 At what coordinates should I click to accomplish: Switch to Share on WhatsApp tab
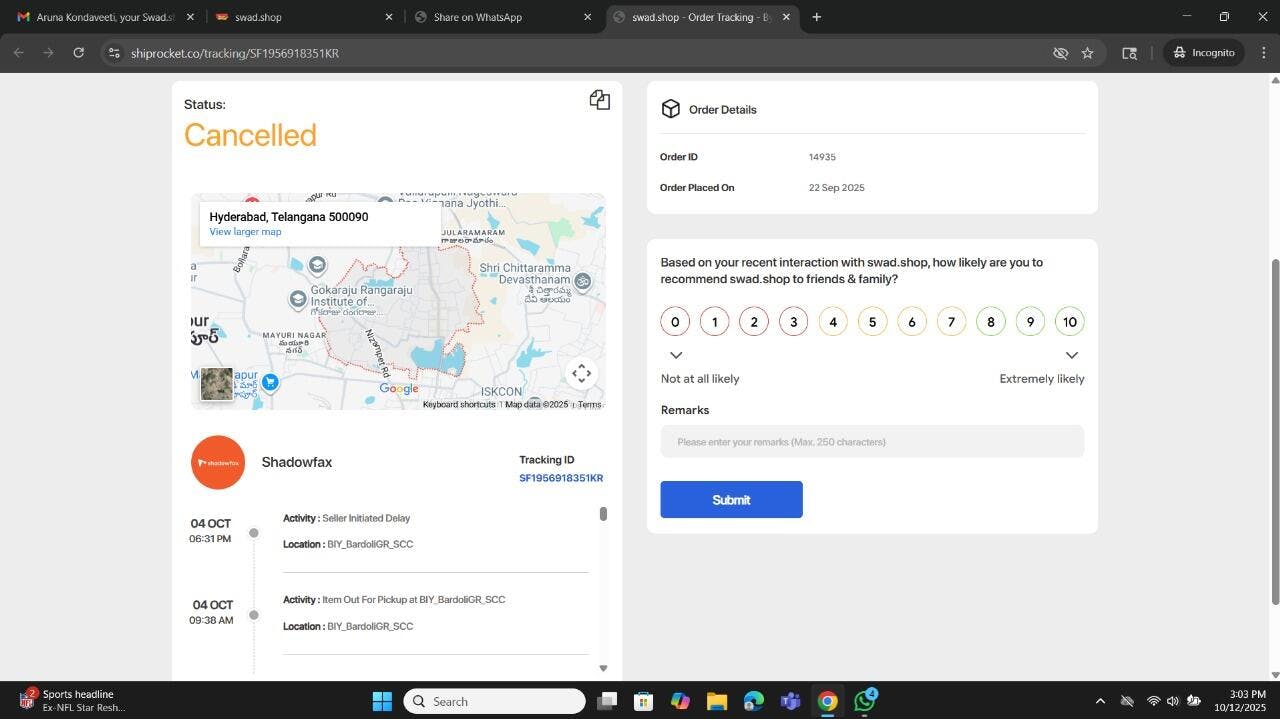pyautogui.click(x=490, y=17)
